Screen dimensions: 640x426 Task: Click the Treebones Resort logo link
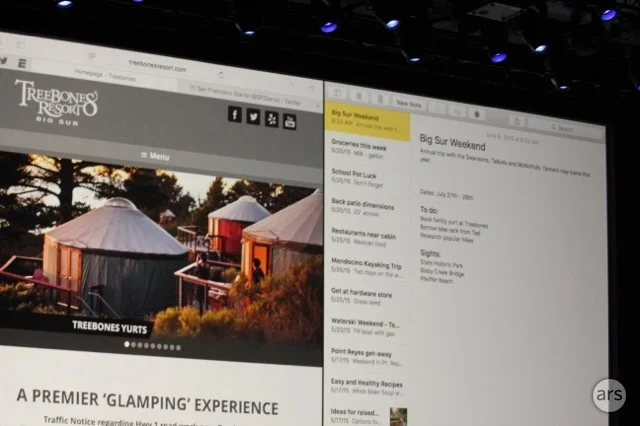56,100
